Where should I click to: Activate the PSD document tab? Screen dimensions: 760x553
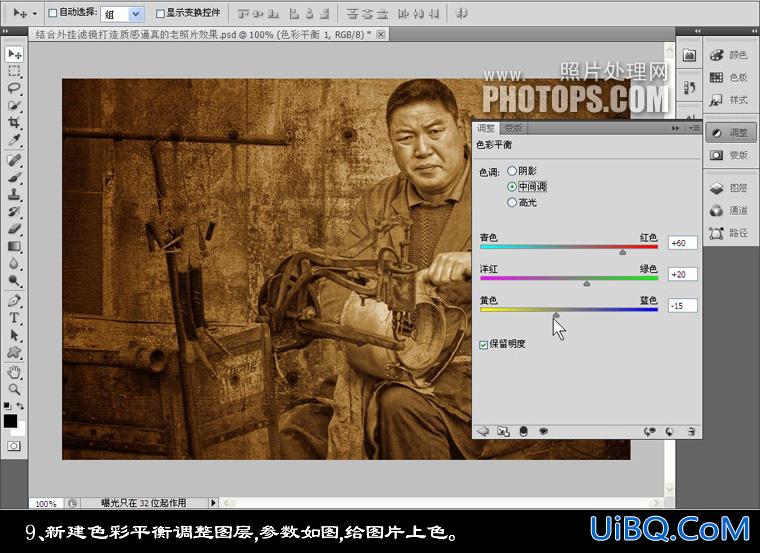point(204,34)
